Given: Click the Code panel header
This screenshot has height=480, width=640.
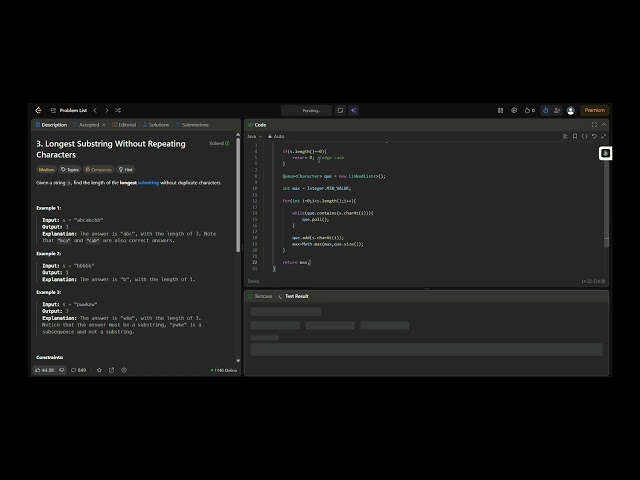Looking at the screenshot, I should (257, 125).
